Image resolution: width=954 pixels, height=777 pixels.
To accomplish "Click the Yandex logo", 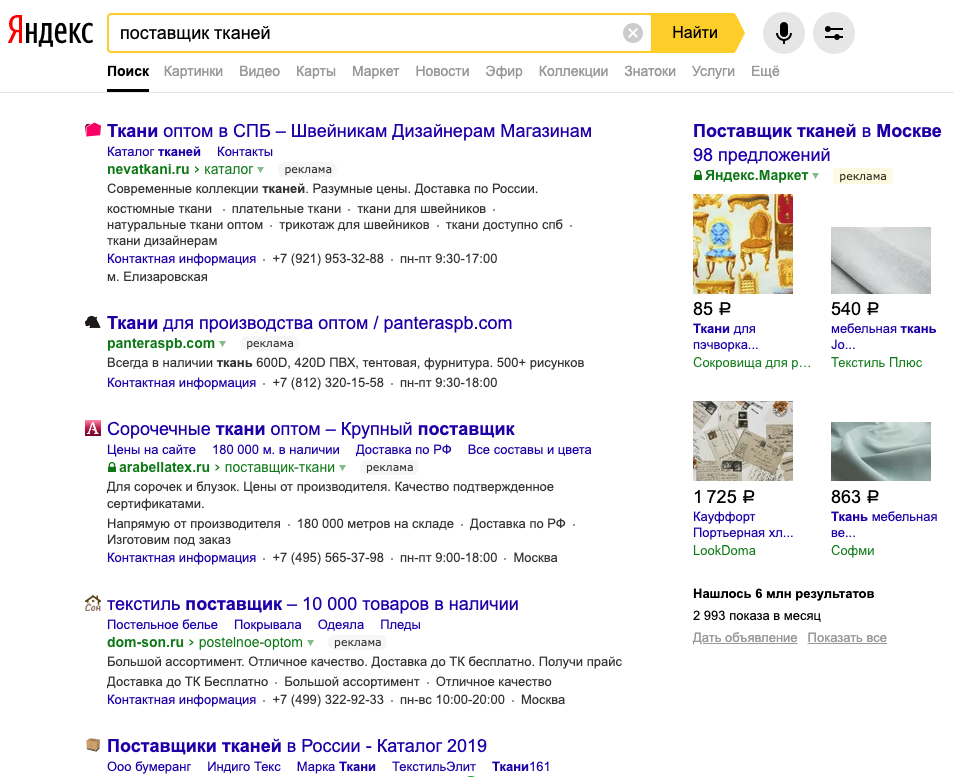I will point(50,30).
